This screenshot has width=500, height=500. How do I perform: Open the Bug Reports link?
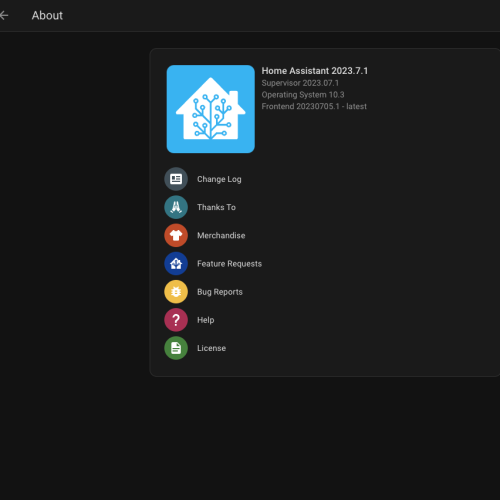(220, 292)
